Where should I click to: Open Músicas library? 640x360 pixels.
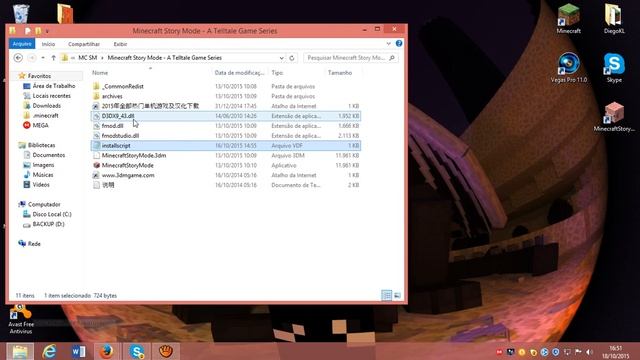tap(42, 175)
